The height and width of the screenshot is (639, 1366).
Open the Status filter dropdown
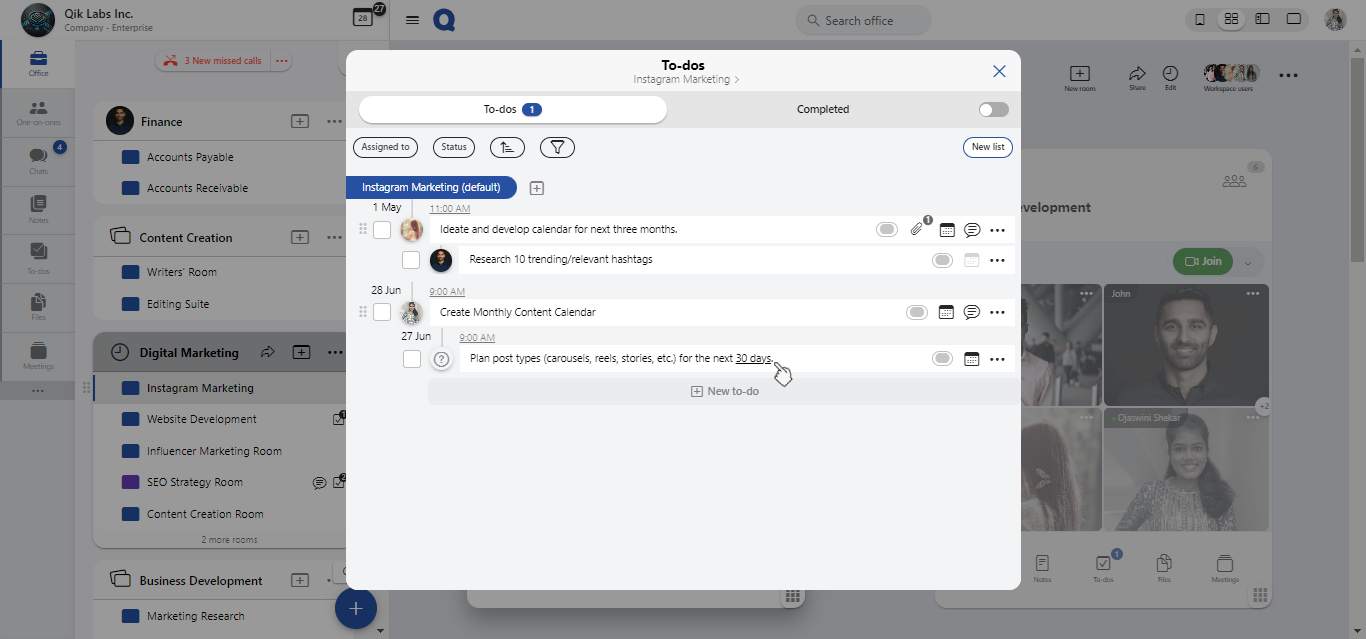pyautogui.click(x=454, y=148)
